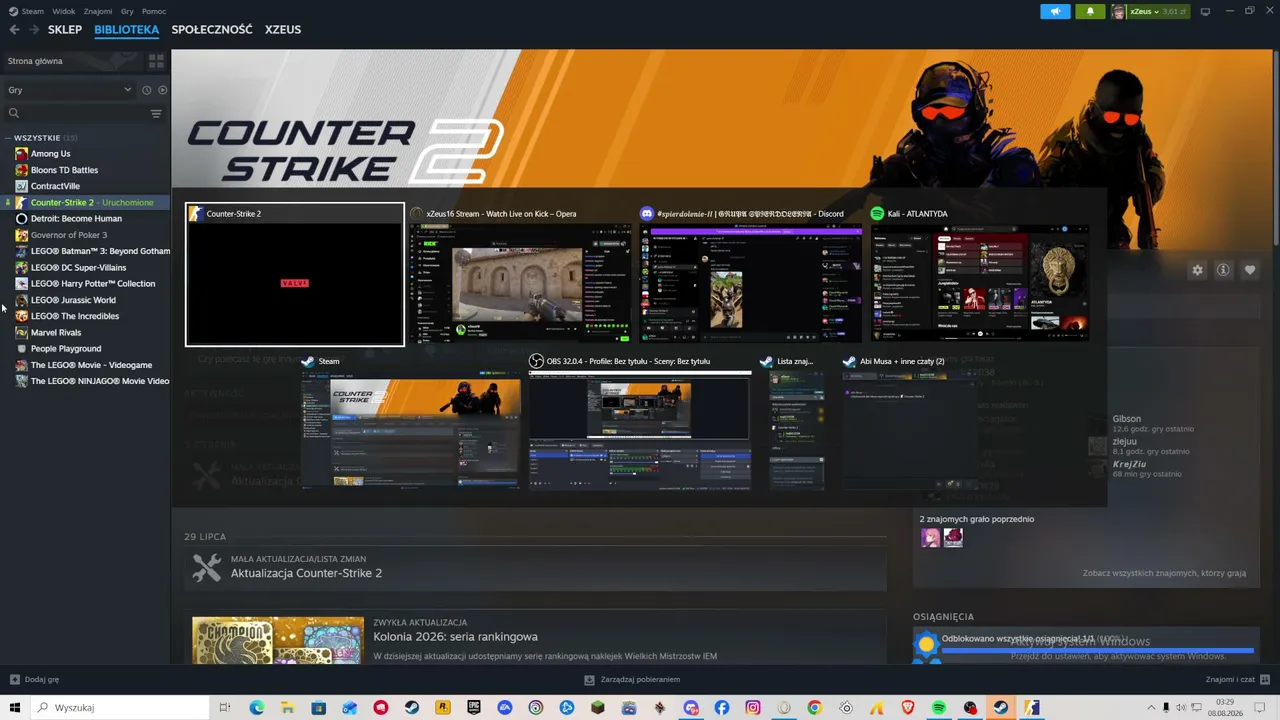Open Instagram from the taskbar
This screenshot has height=720, width=1280.
point(753,708)
